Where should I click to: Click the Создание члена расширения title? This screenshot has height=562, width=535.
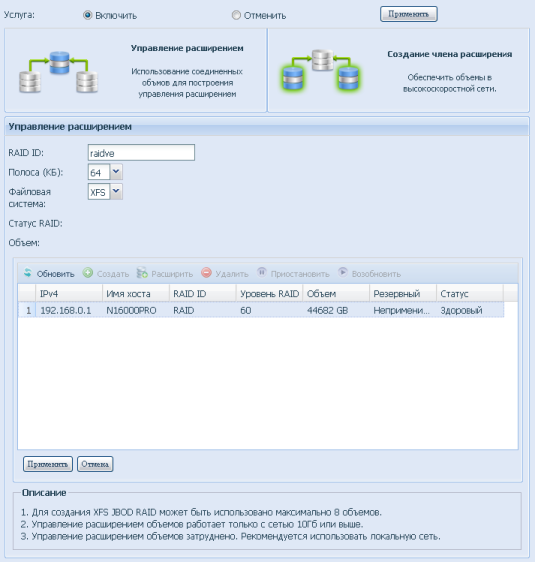click(449, 54)
